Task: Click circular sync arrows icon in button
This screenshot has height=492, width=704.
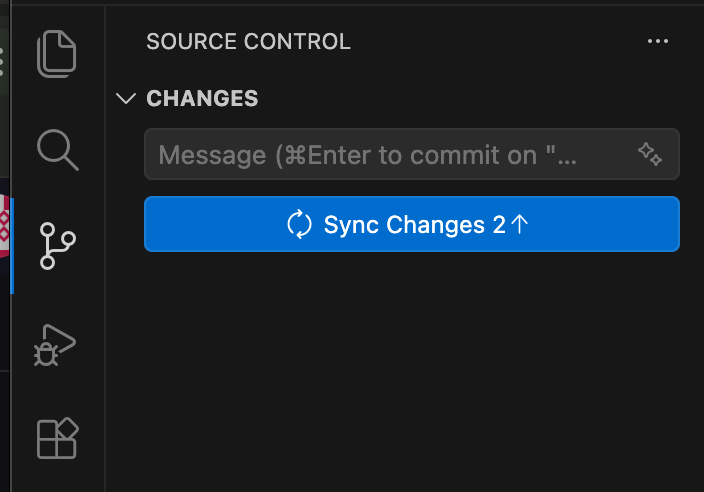Action: (x=299, y=224)
